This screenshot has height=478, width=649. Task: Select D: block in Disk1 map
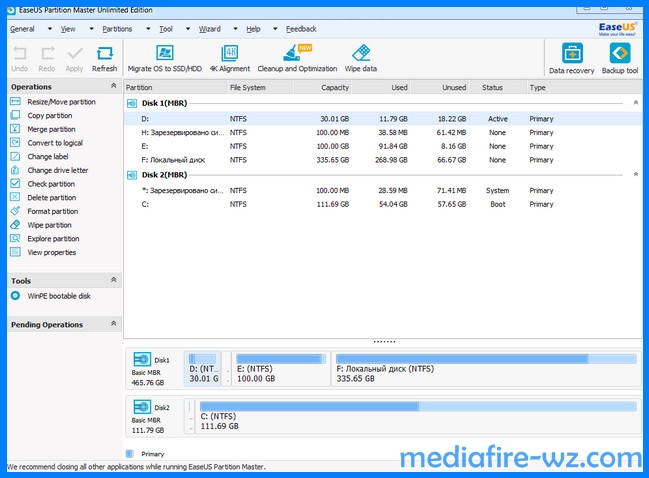(x=203, y=369)
